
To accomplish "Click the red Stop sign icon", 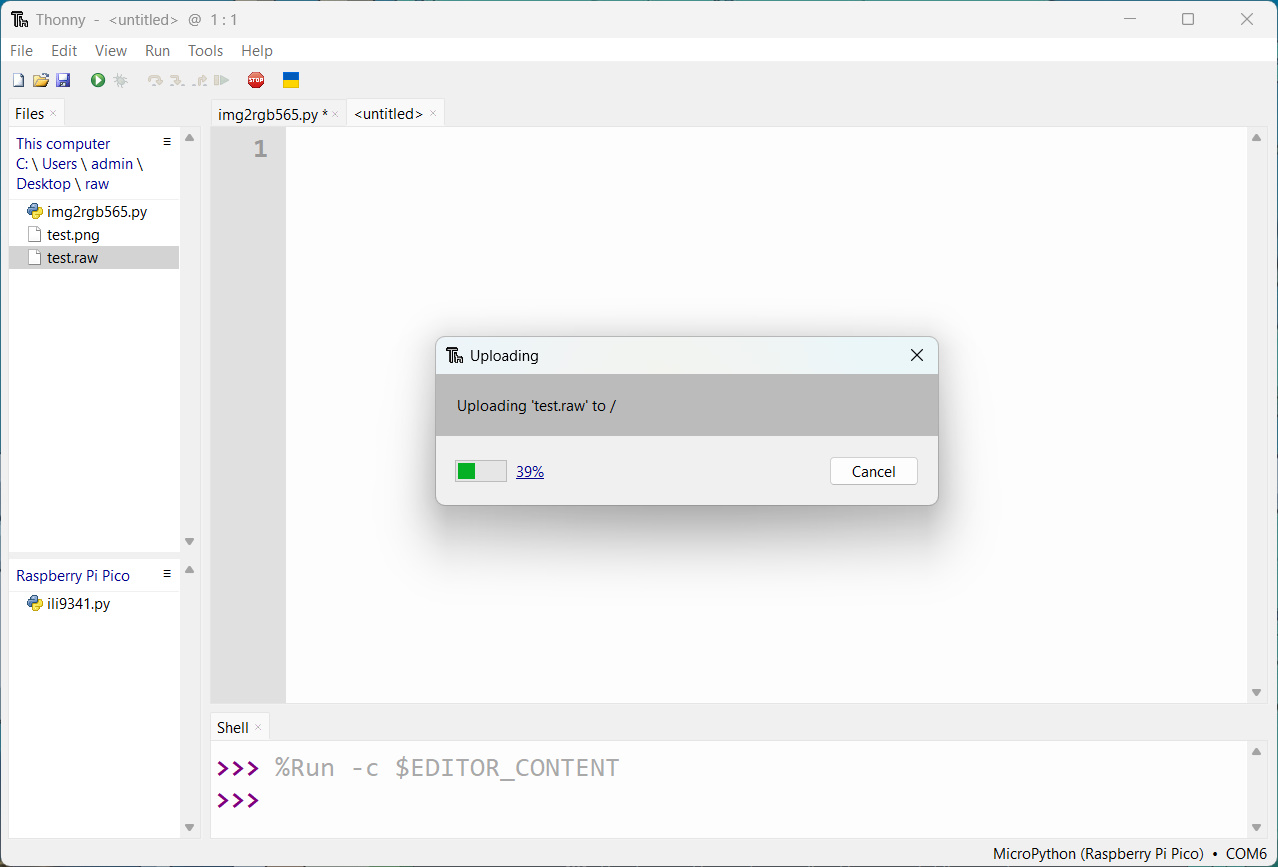I will click(x=256, y=80).
